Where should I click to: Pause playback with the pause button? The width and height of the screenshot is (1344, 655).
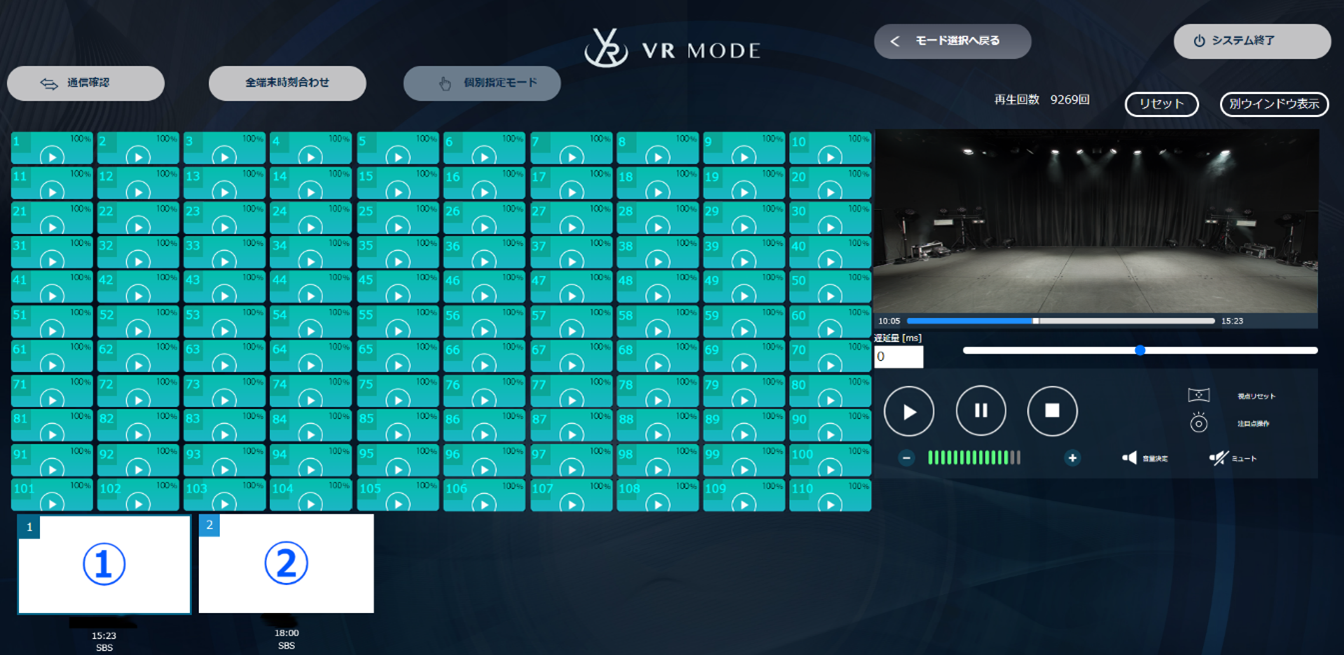(x=981, y=411)
